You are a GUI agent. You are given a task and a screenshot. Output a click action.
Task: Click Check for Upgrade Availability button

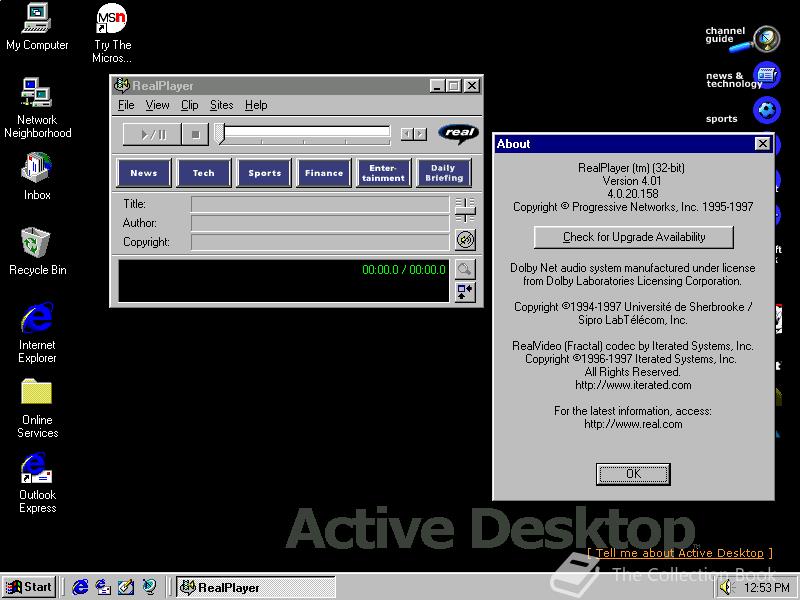[634, 237]
